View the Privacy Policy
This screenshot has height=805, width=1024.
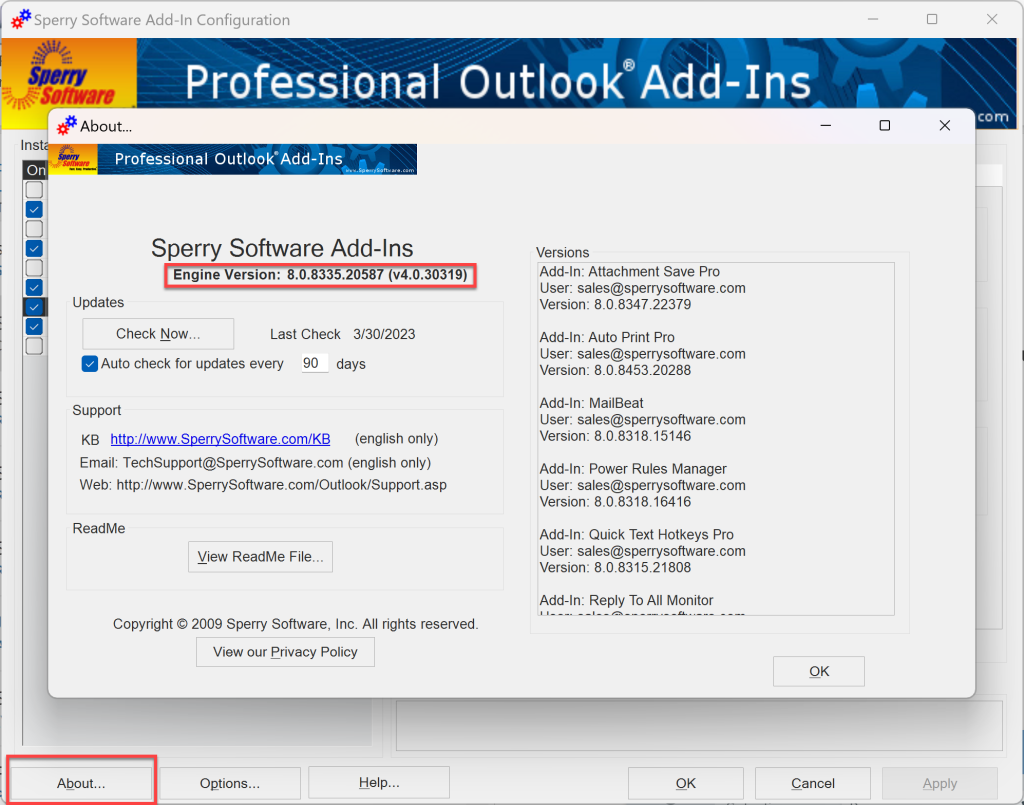click(x=285, y=651)
